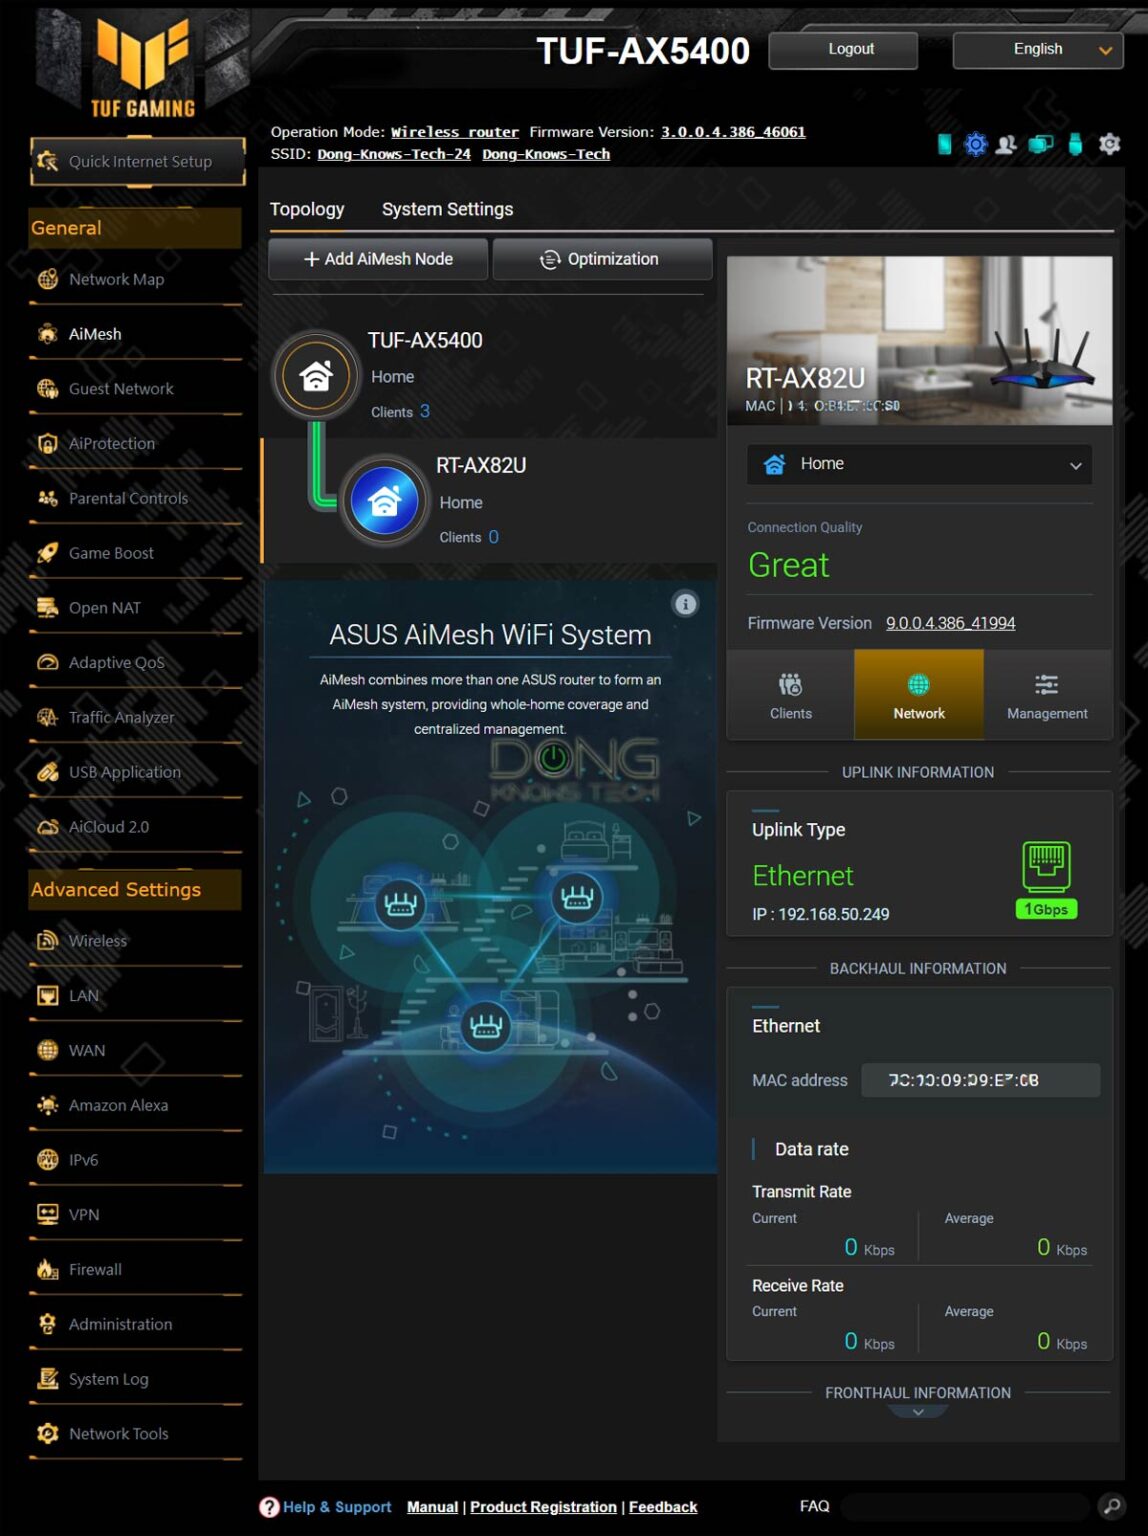Switch to the System Settings tab
The width and height of the screenshot is (1148, 1536).
point(446,209)
